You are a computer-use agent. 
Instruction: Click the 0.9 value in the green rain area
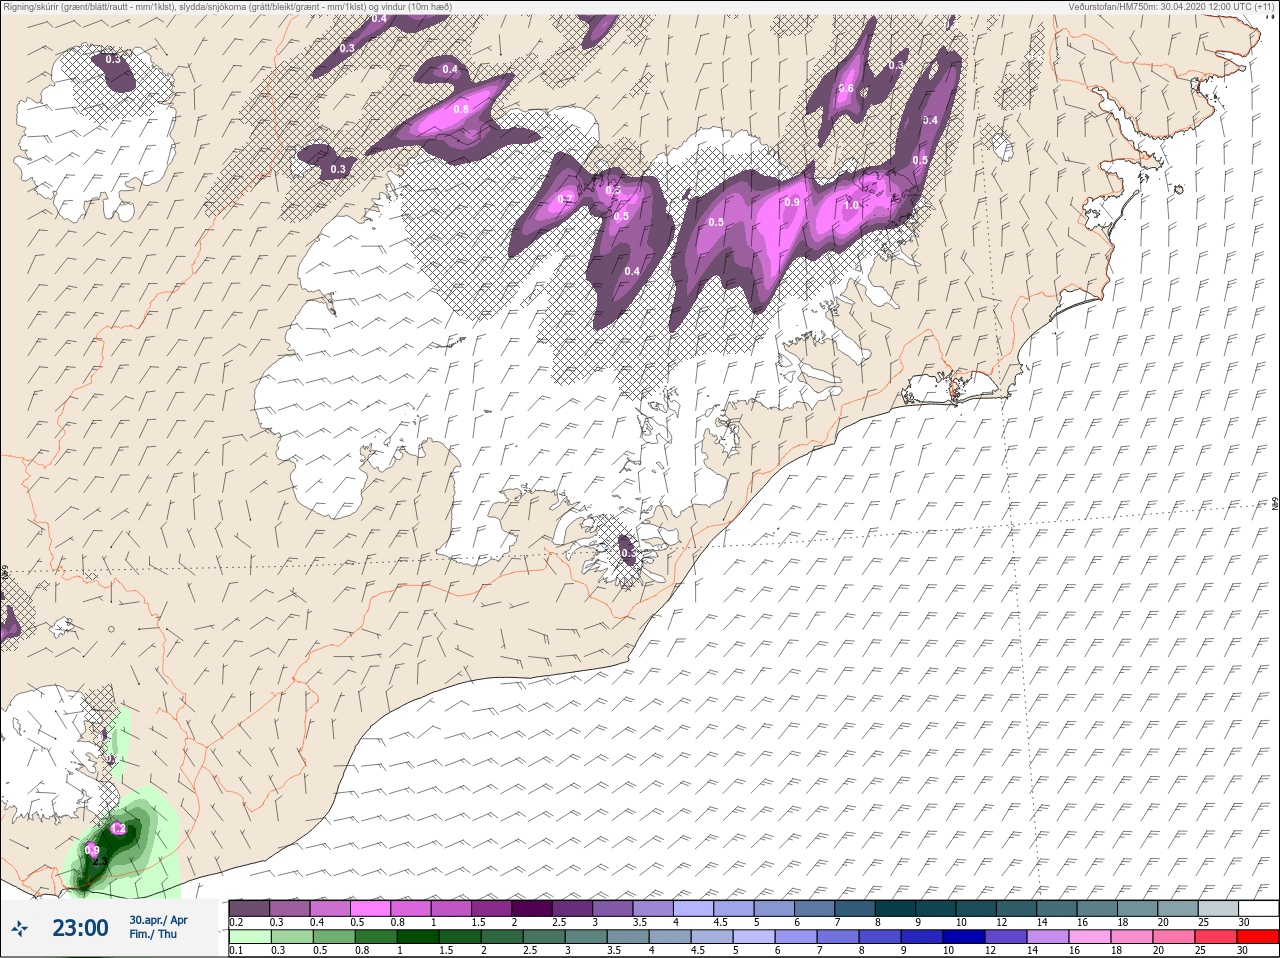[x=92, y=850]
